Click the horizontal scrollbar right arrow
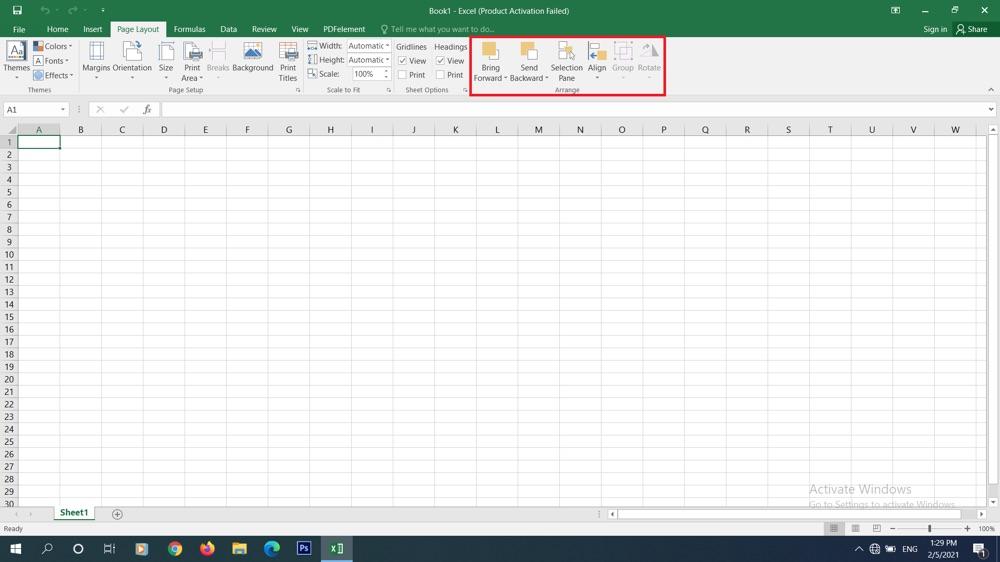The image size is (1000, 562). (982, 514)
